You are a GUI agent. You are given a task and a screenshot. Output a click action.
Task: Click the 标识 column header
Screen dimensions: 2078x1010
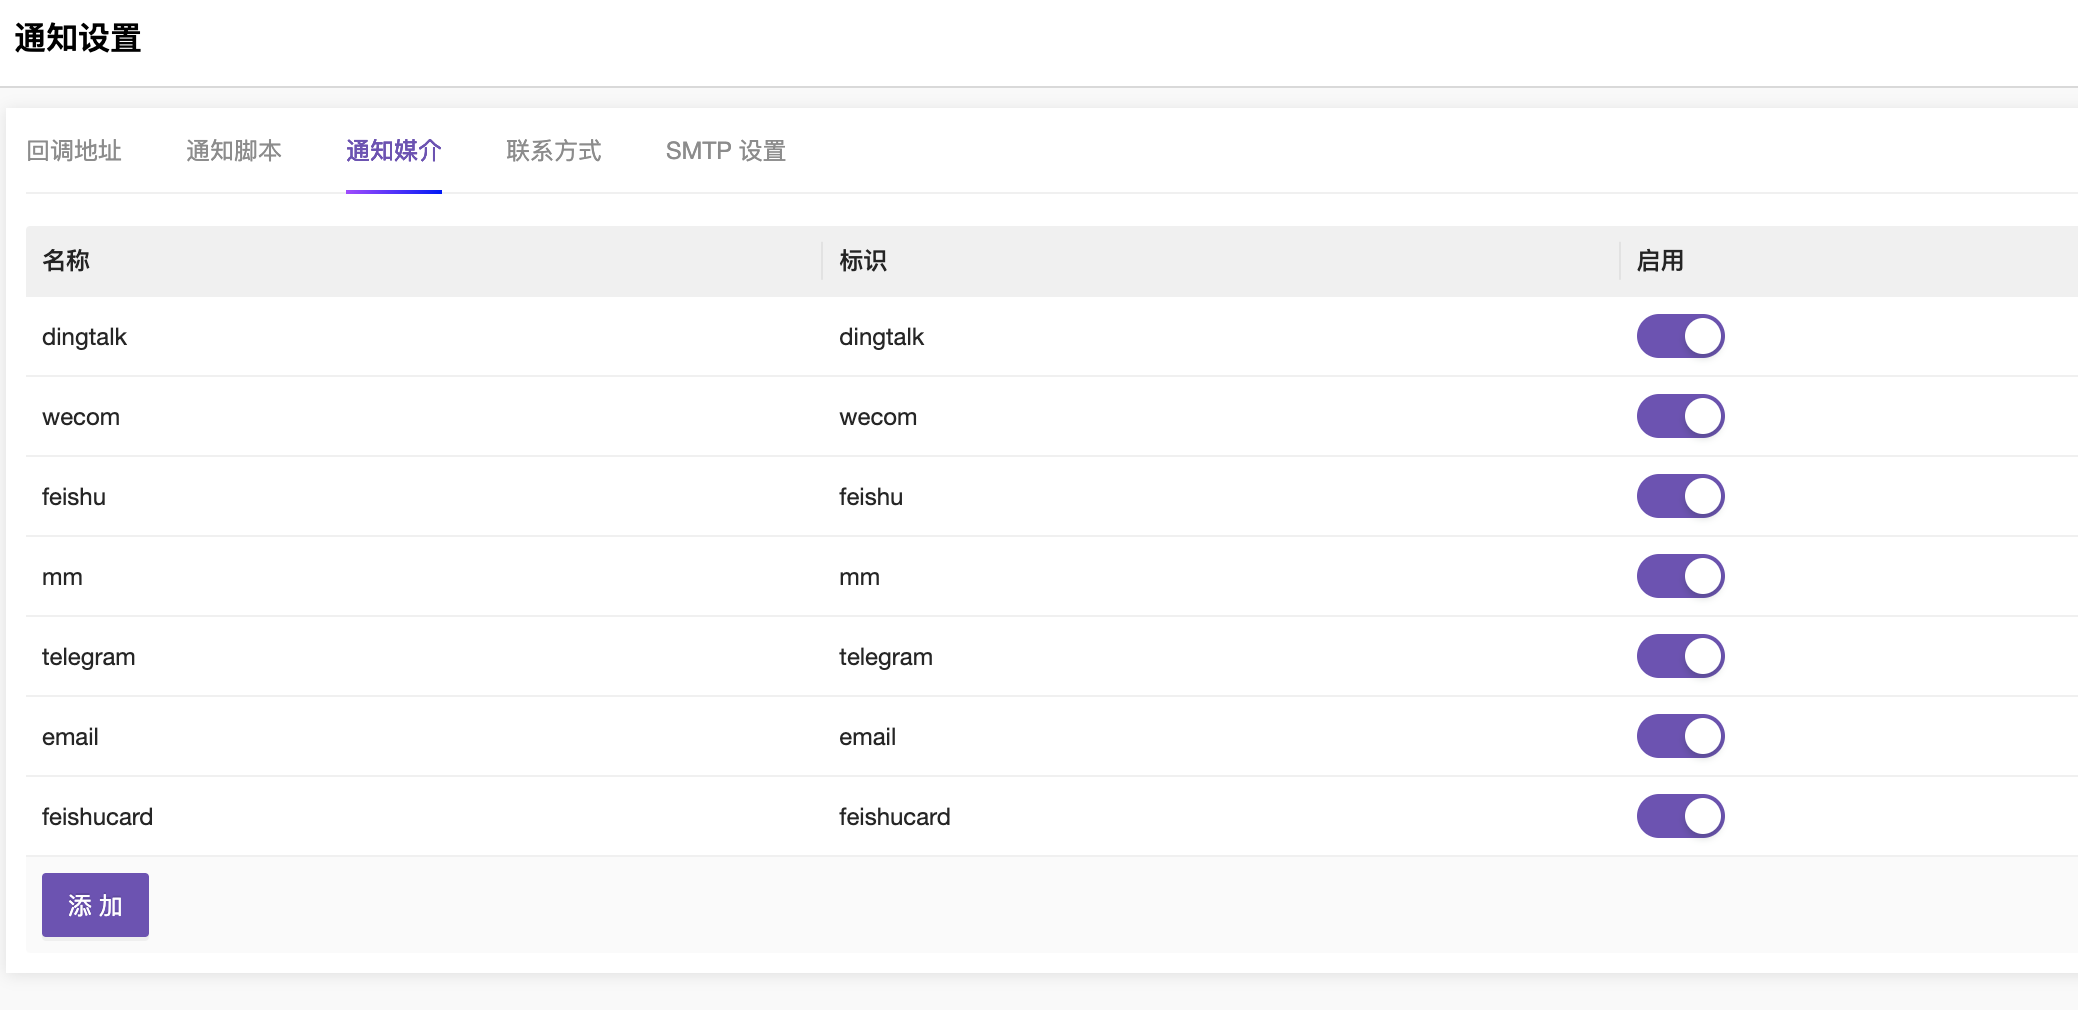pyautogui.click(x=863, y=261)
